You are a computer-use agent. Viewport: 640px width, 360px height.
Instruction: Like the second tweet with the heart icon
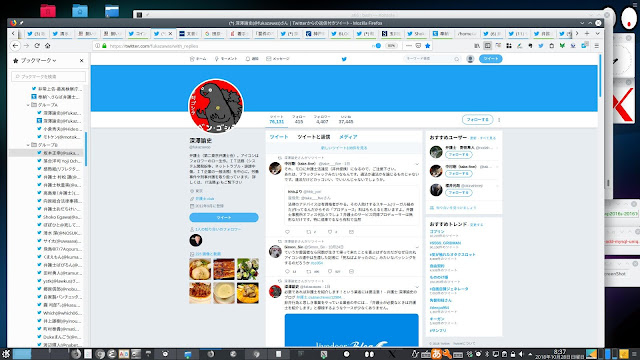click(x=330, y=271)
